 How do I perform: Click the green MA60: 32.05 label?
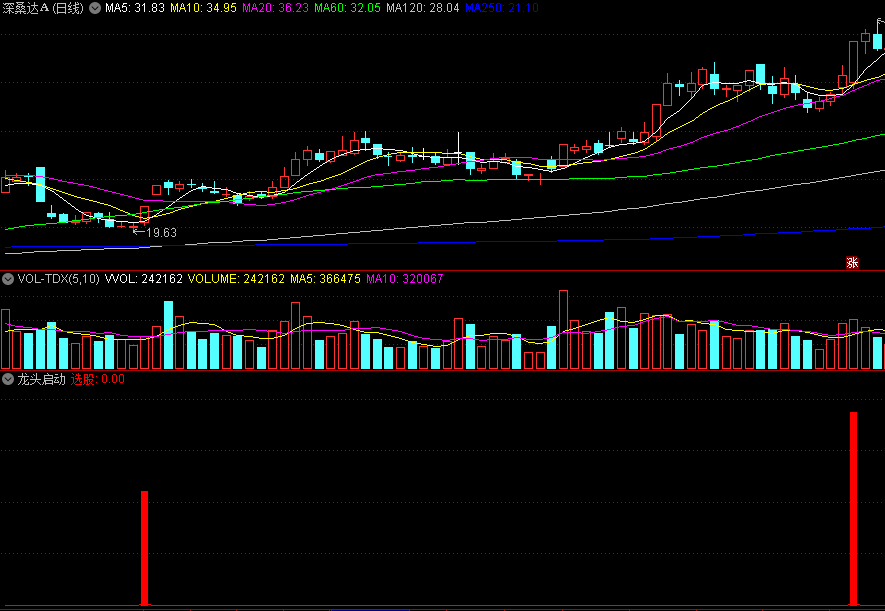click(x=347, y=8)
